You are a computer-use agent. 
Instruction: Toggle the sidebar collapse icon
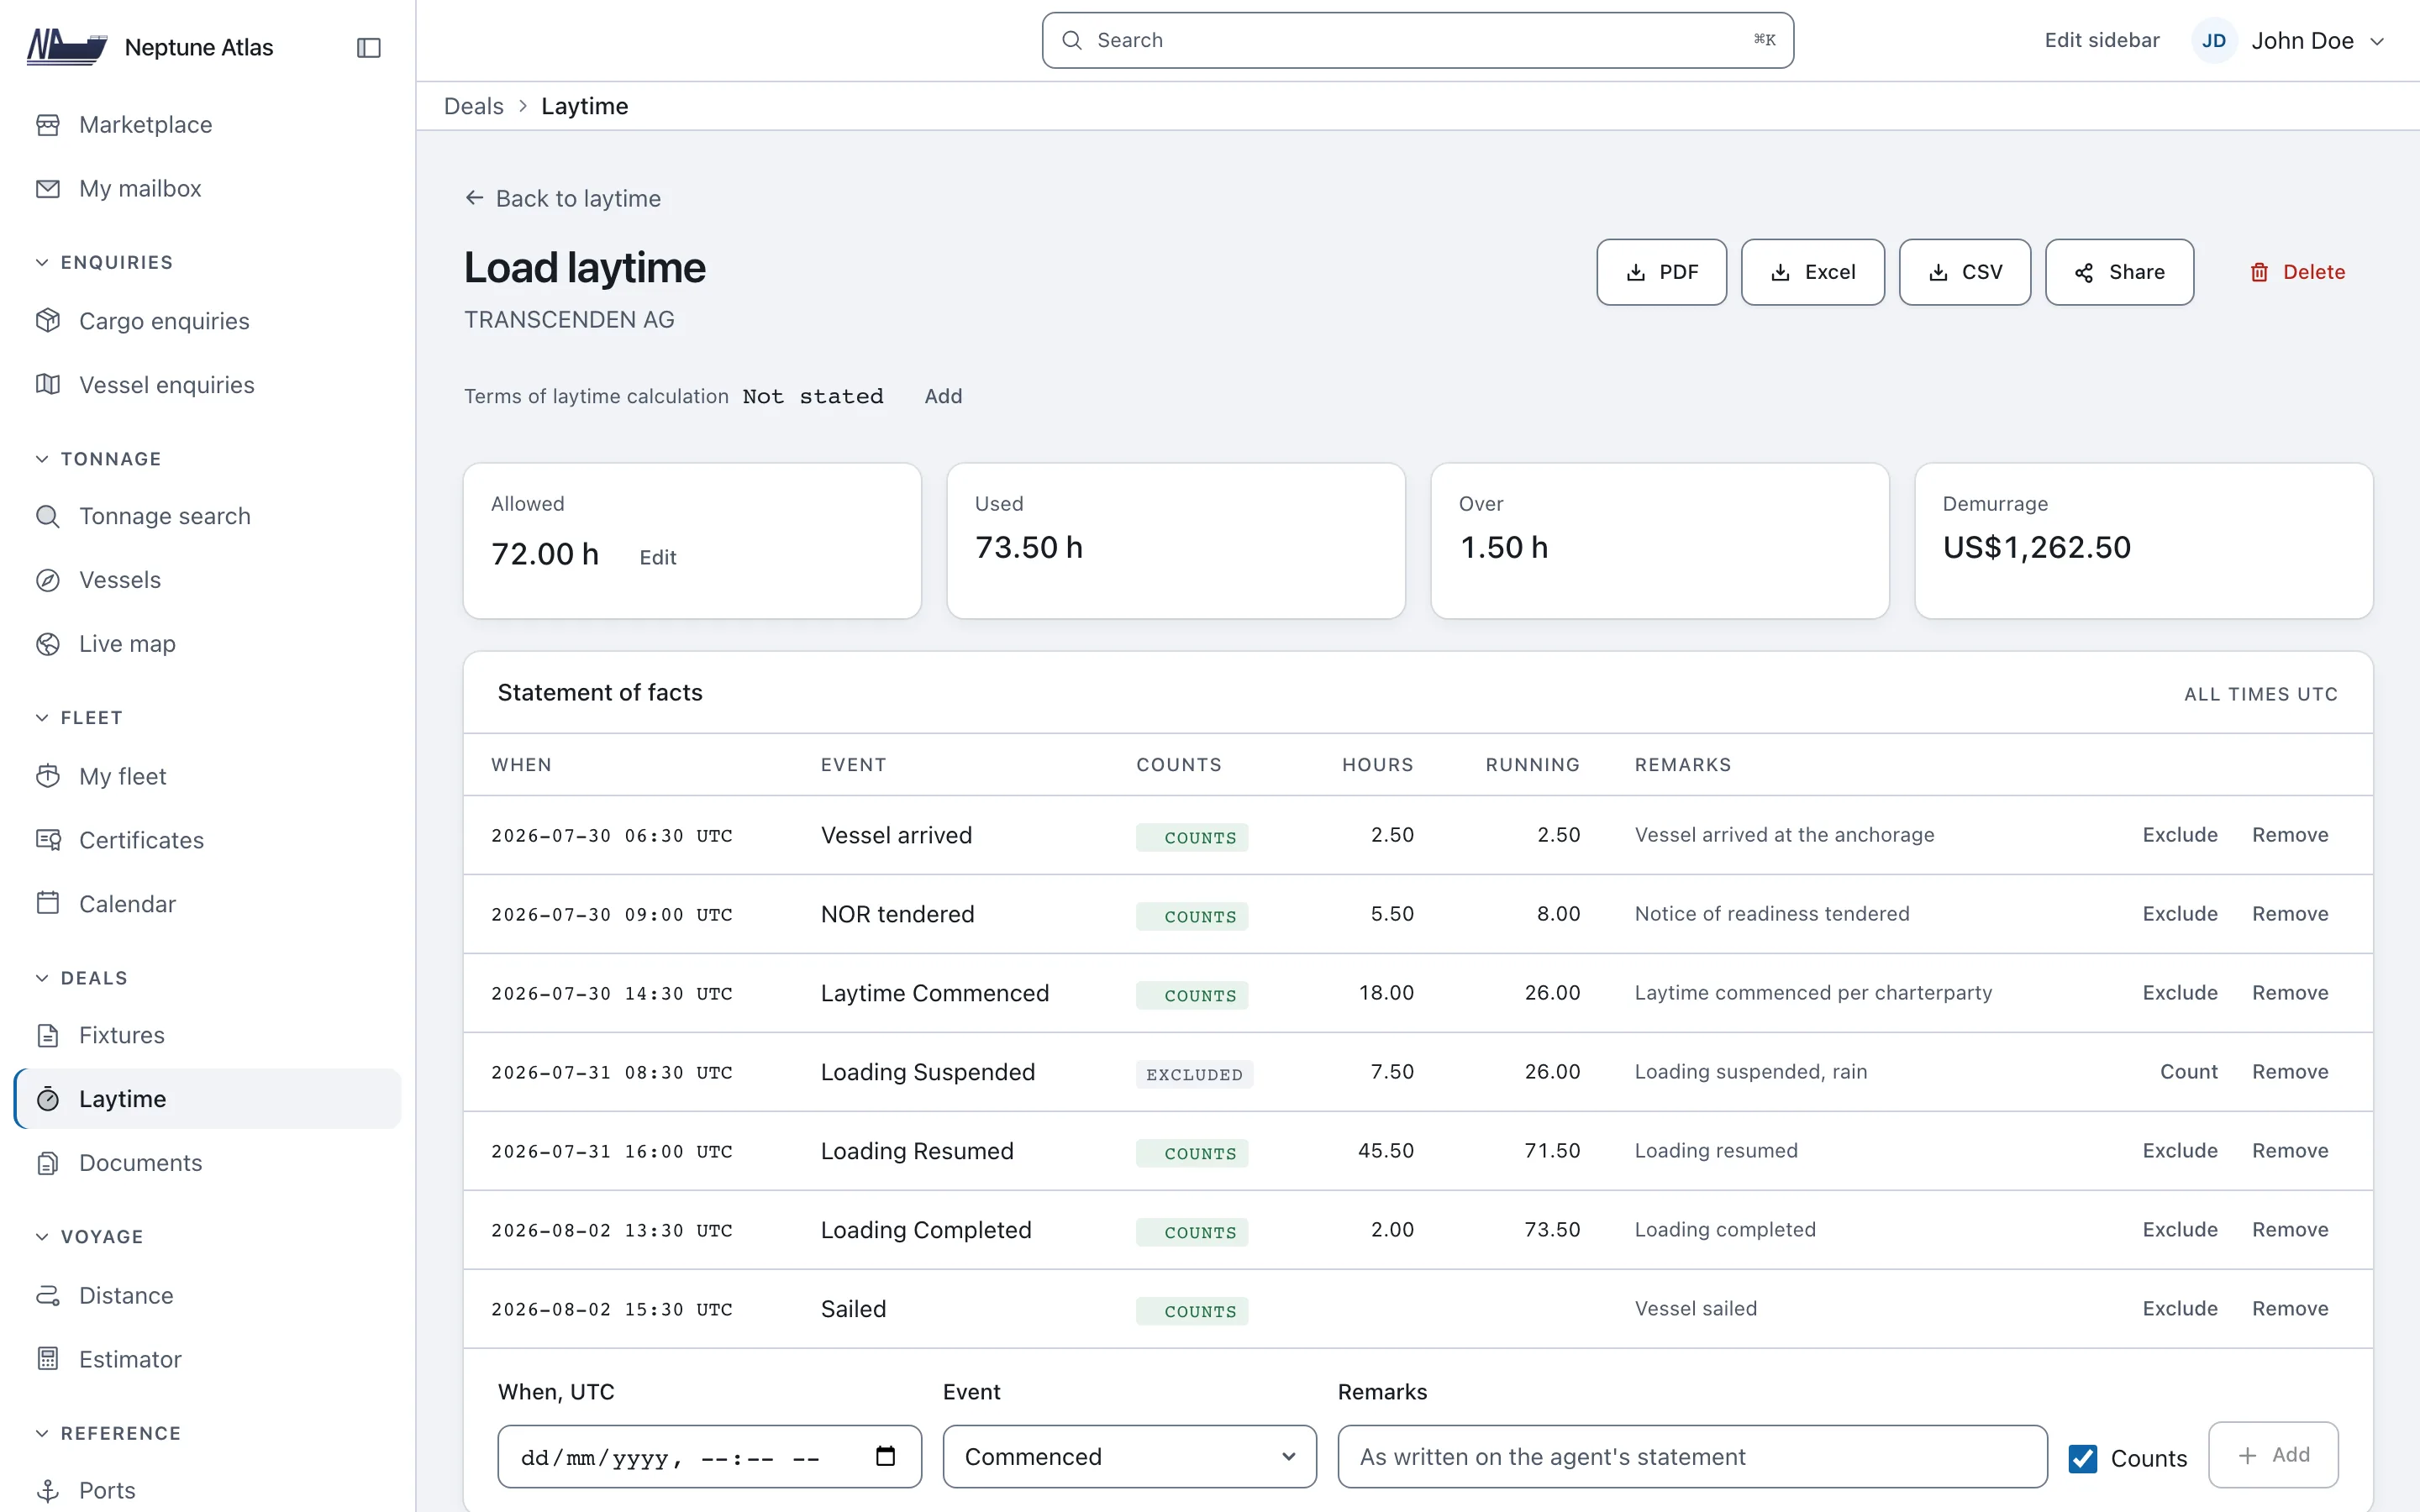(368, 47)
